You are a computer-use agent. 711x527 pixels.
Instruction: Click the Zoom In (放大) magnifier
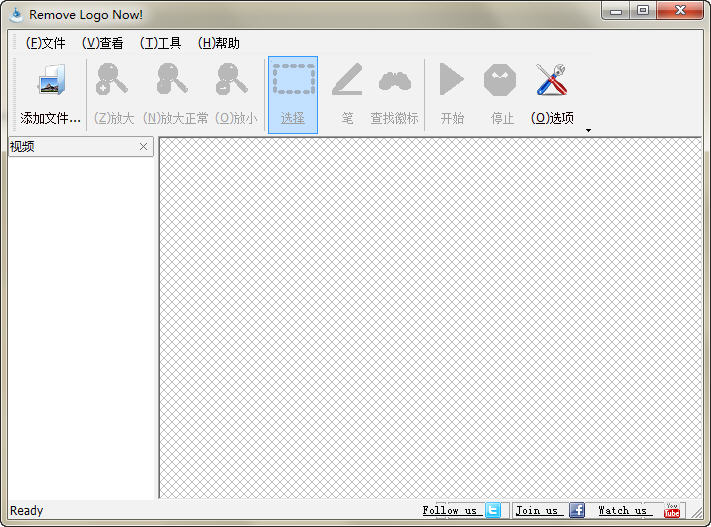(112, 79)
